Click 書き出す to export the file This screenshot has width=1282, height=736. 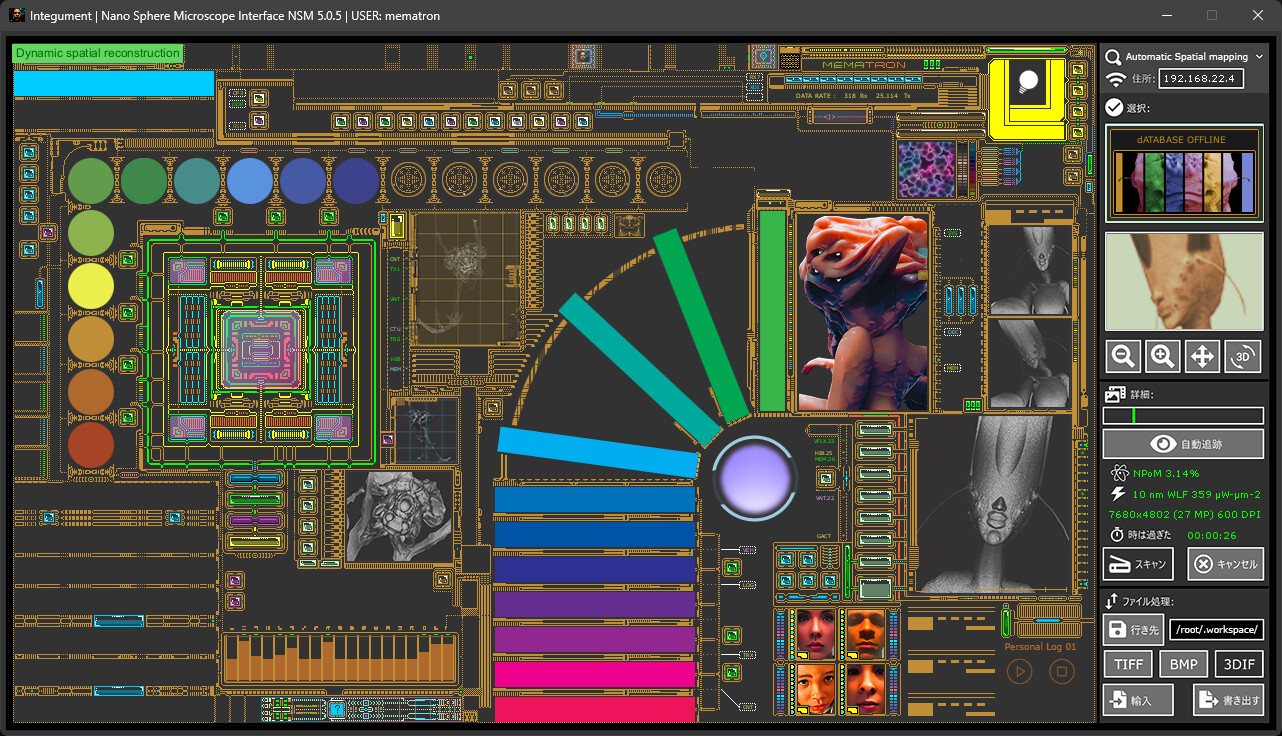[x=1228, y=699]
